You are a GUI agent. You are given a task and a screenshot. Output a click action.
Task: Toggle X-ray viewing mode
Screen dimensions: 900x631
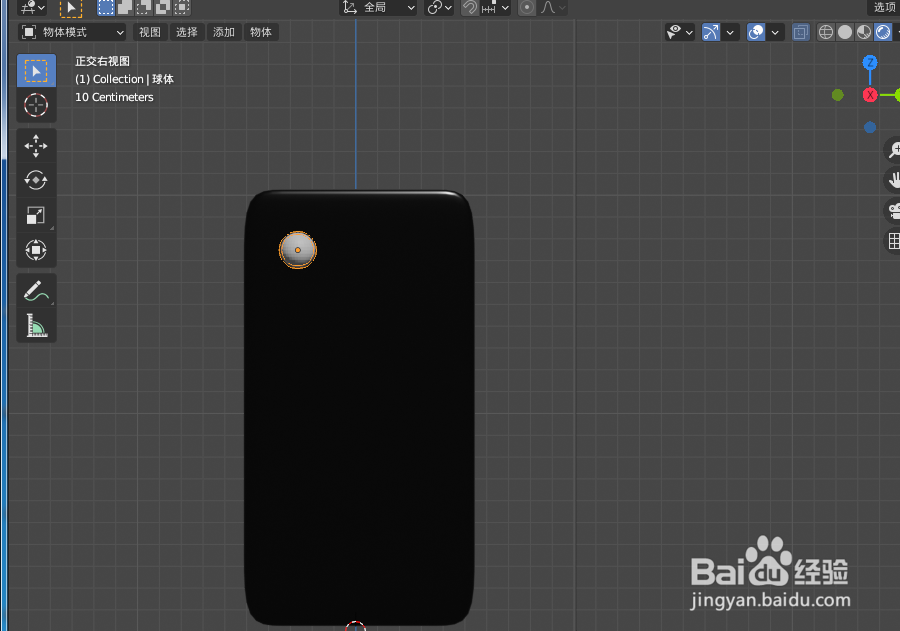(800, 31)
